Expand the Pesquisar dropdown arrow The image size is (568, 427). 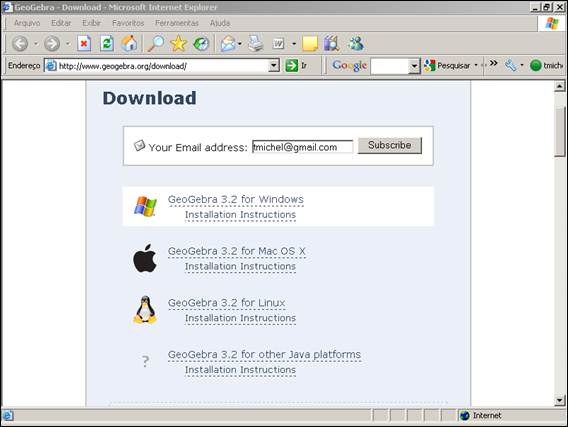pyautogui.click(x=476, y=65)
